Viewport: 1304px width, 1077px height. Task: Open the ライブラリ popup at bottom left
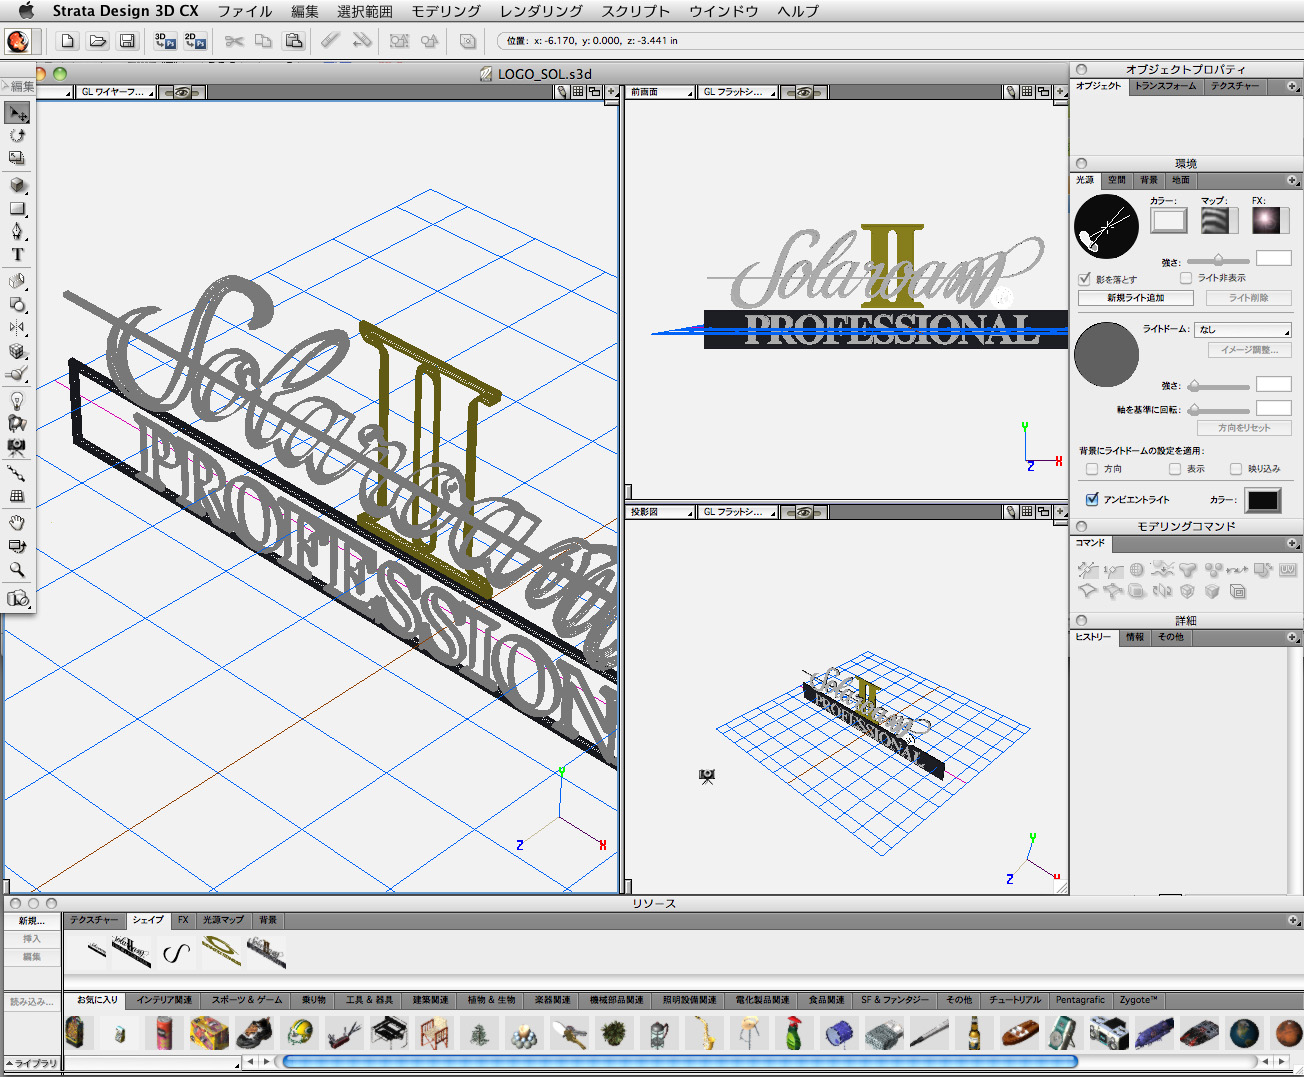31,1064
